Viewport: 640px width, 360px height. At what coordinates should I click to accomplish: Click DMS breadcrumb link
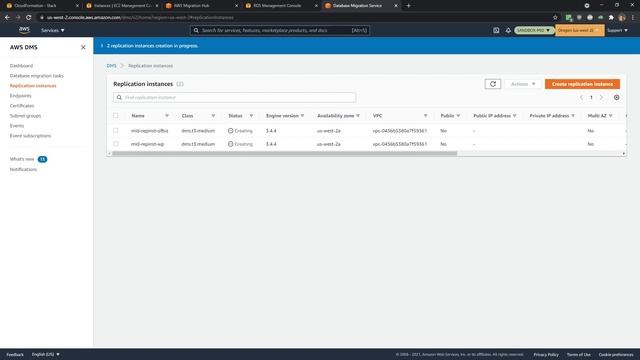[111, 66]
